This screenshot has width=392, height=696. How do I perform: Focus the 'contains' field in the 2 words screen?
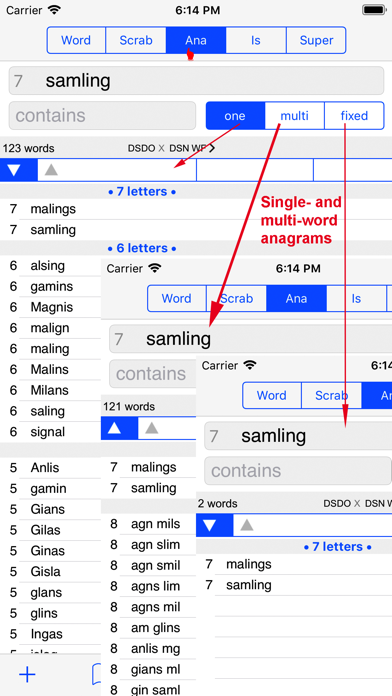coord(298,471)
